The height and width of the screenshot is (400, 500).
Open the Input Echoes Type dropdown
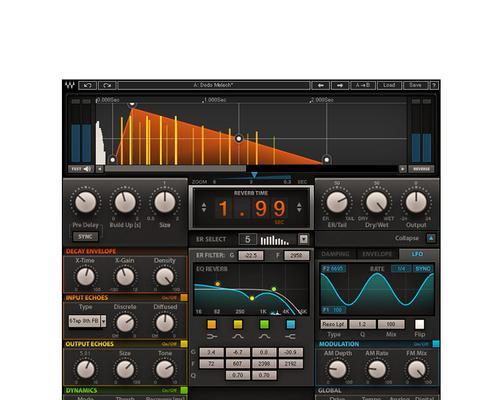tap(104, 321)
